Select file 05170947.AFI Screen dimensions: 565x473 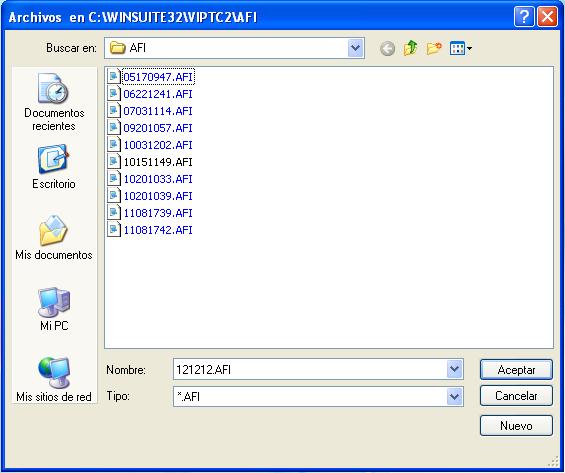coord(151,77)
